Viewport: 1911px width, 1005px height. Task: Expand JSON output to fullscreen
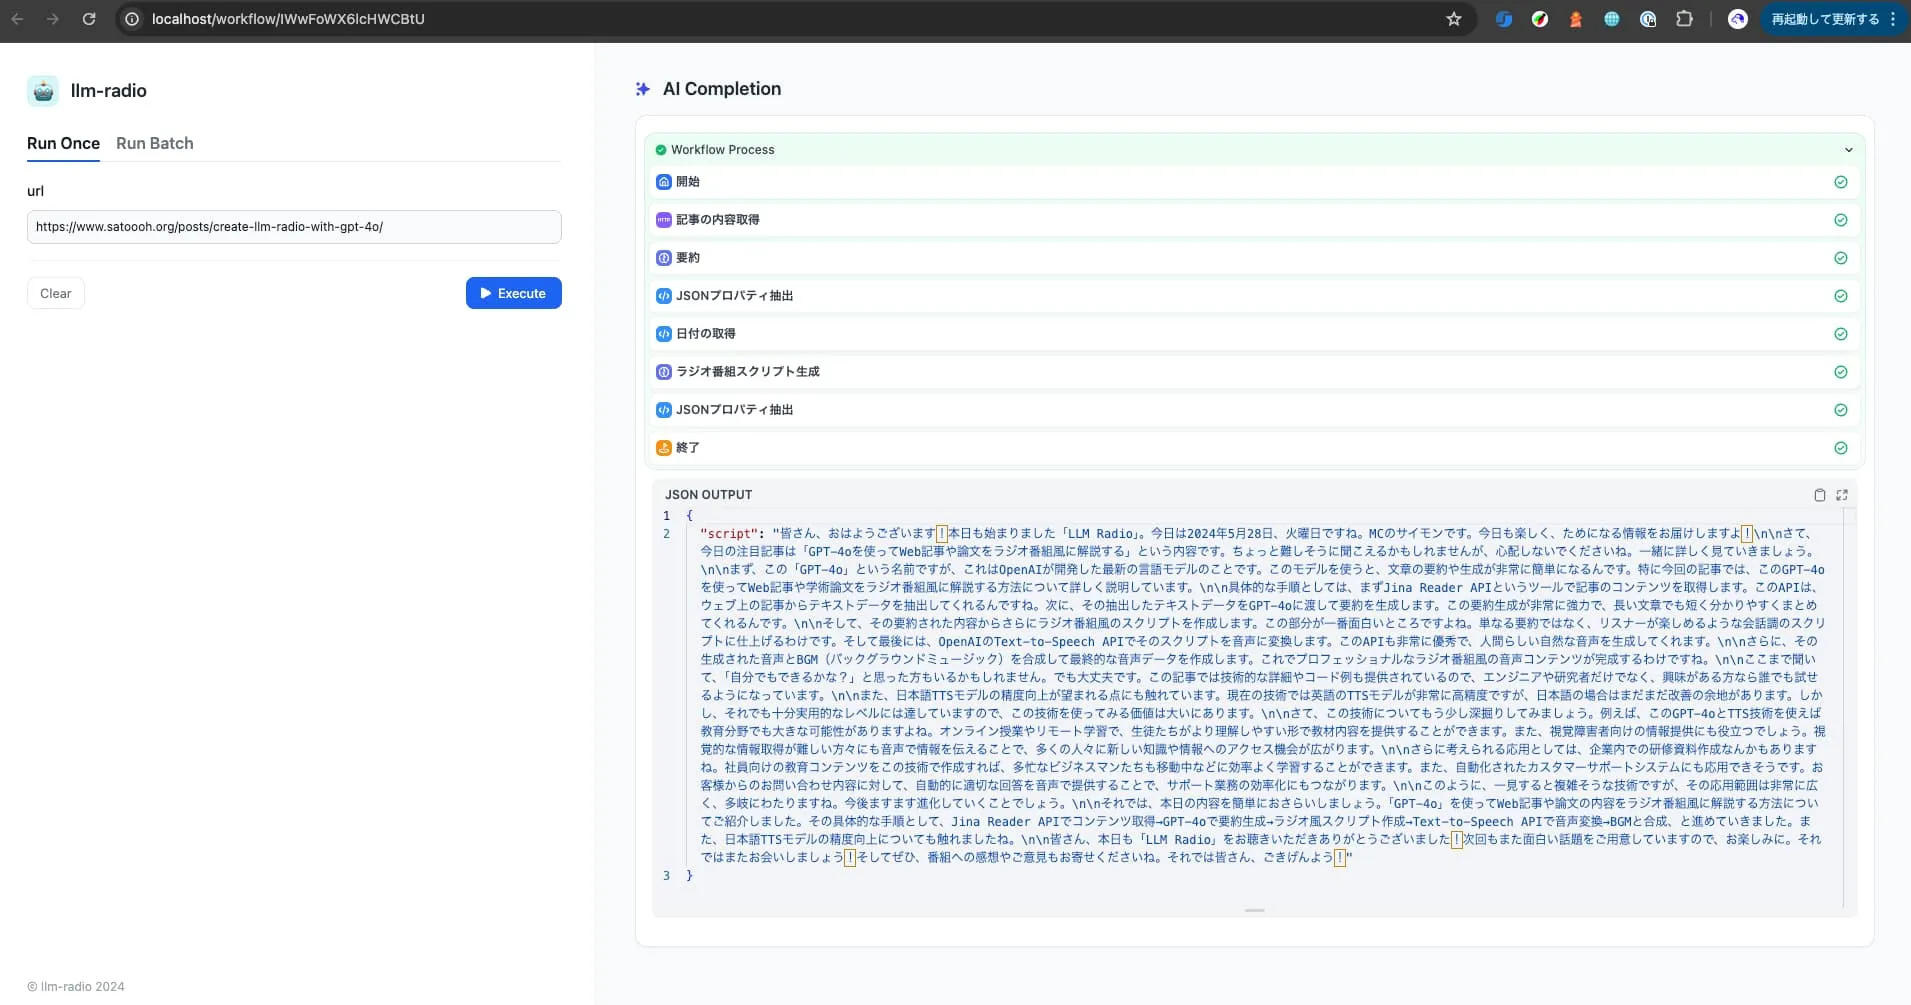(x=1842, y=495)
